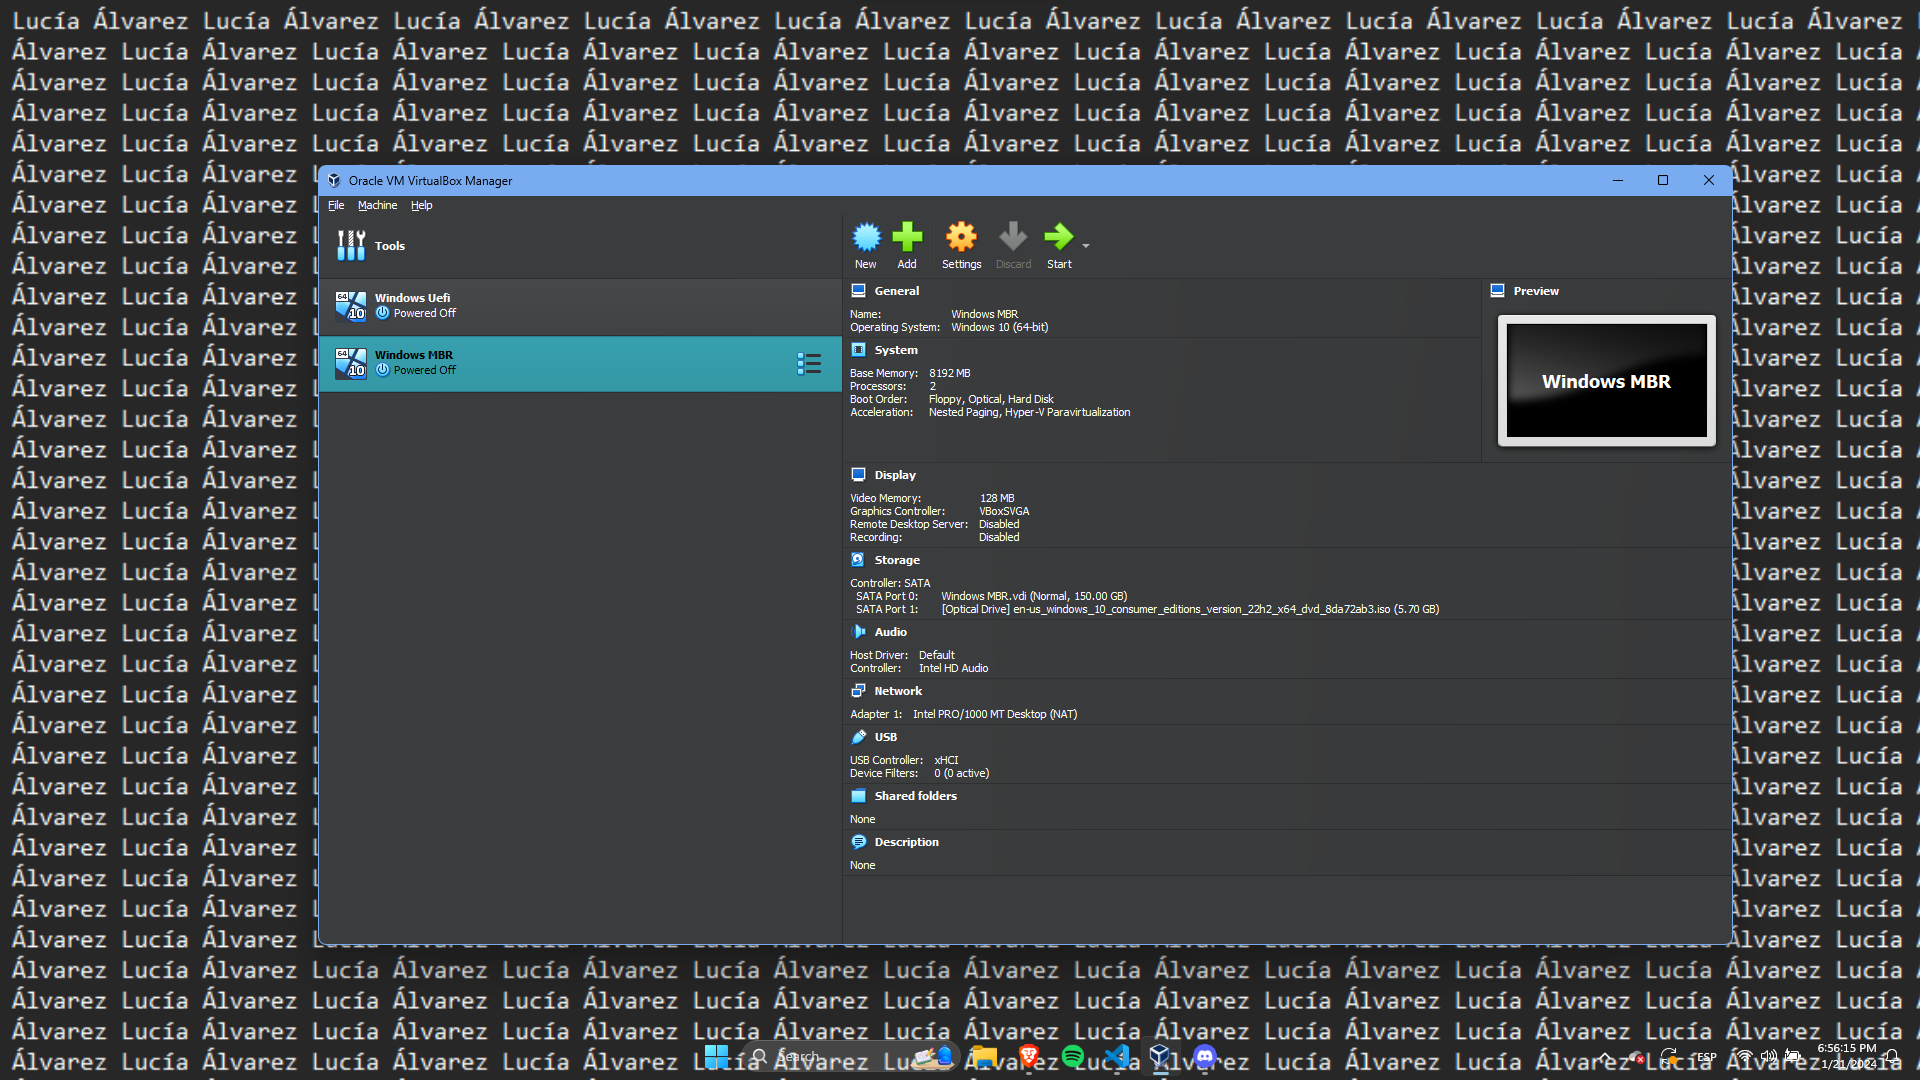Click the Tools icon in the sidebar
1920x1080 pixels.
[x=351, y=246]
